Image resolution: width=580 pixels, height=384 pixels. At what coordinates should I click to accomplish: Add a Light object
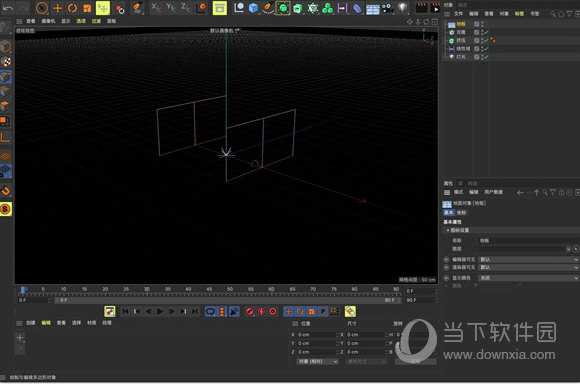coord(403,8)
